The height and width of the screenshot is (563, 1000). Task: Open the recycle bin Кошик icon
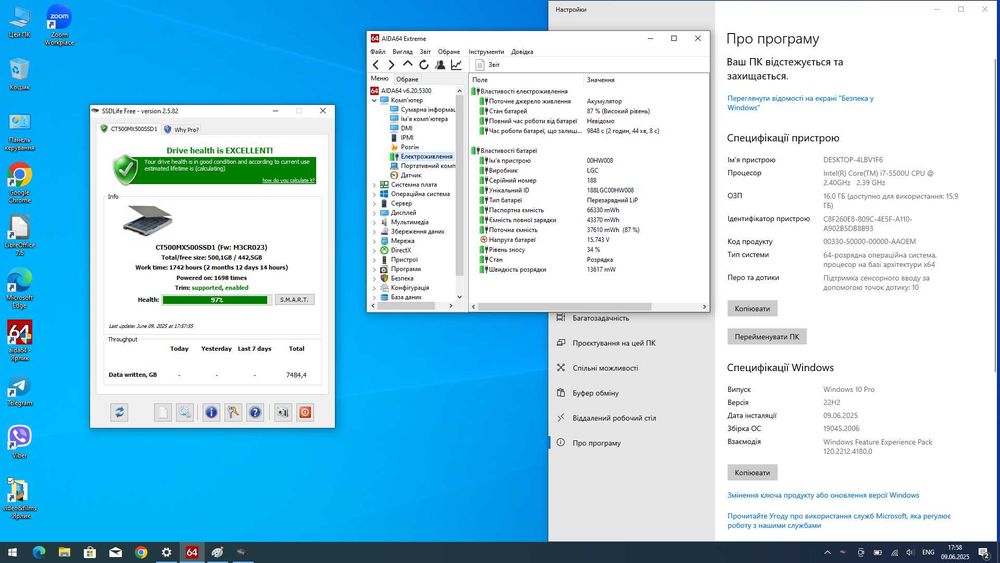[20, 74]
